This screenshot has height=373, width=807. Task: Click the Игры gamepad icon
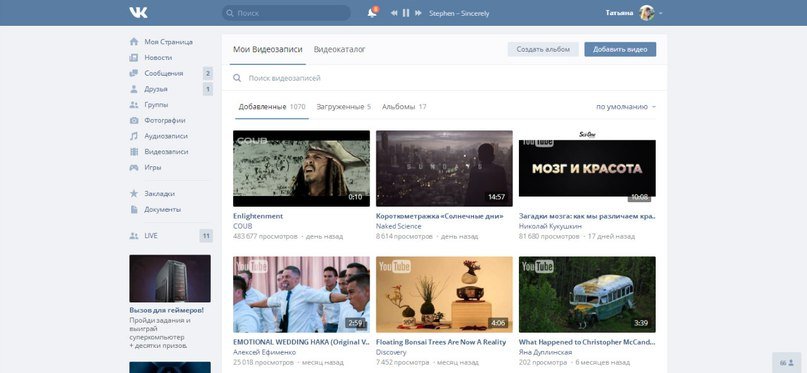coord(134,167)
